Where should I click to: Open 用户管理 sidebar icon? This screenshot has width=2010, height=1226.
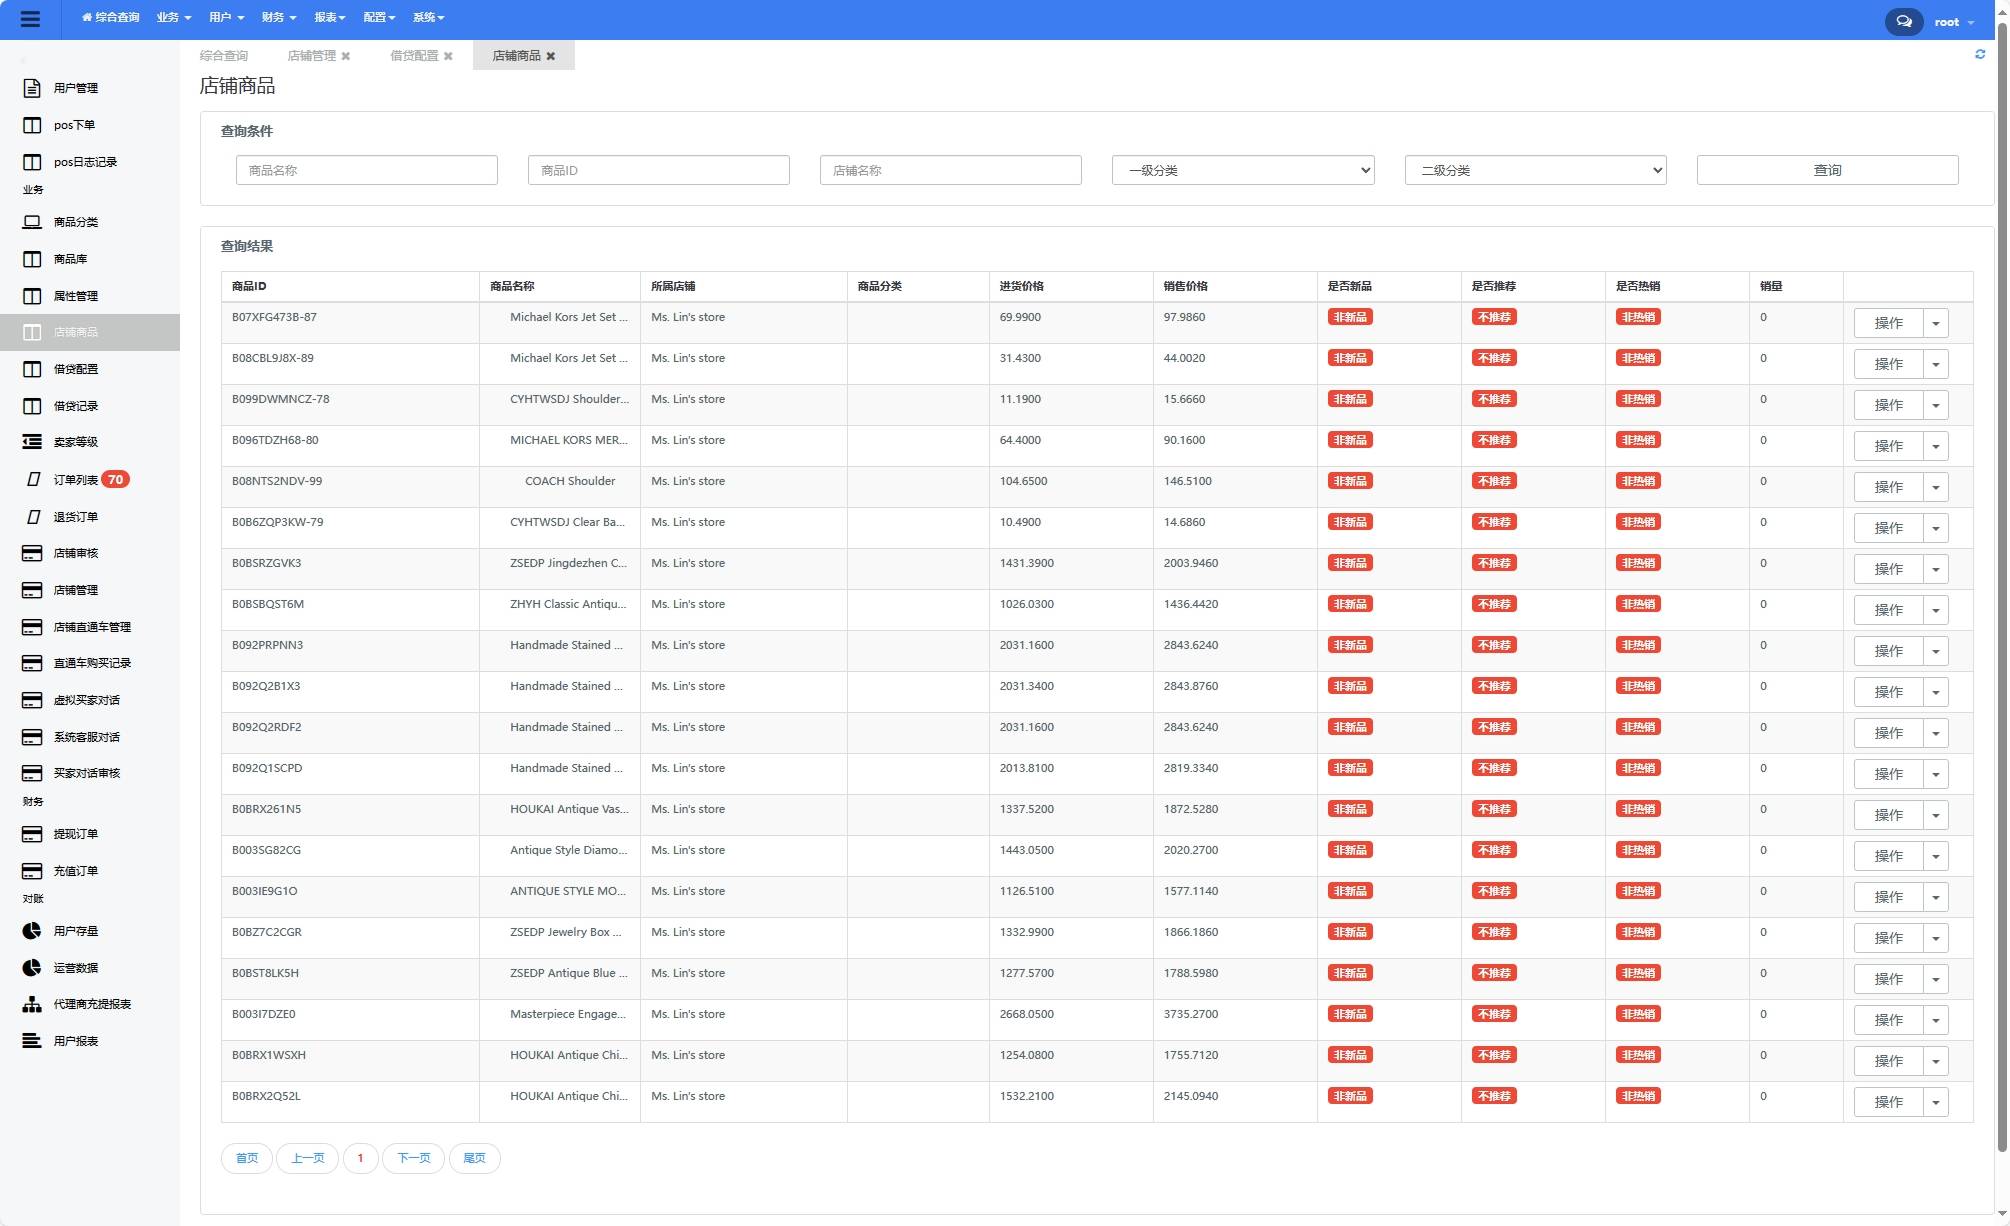(32, 88)
